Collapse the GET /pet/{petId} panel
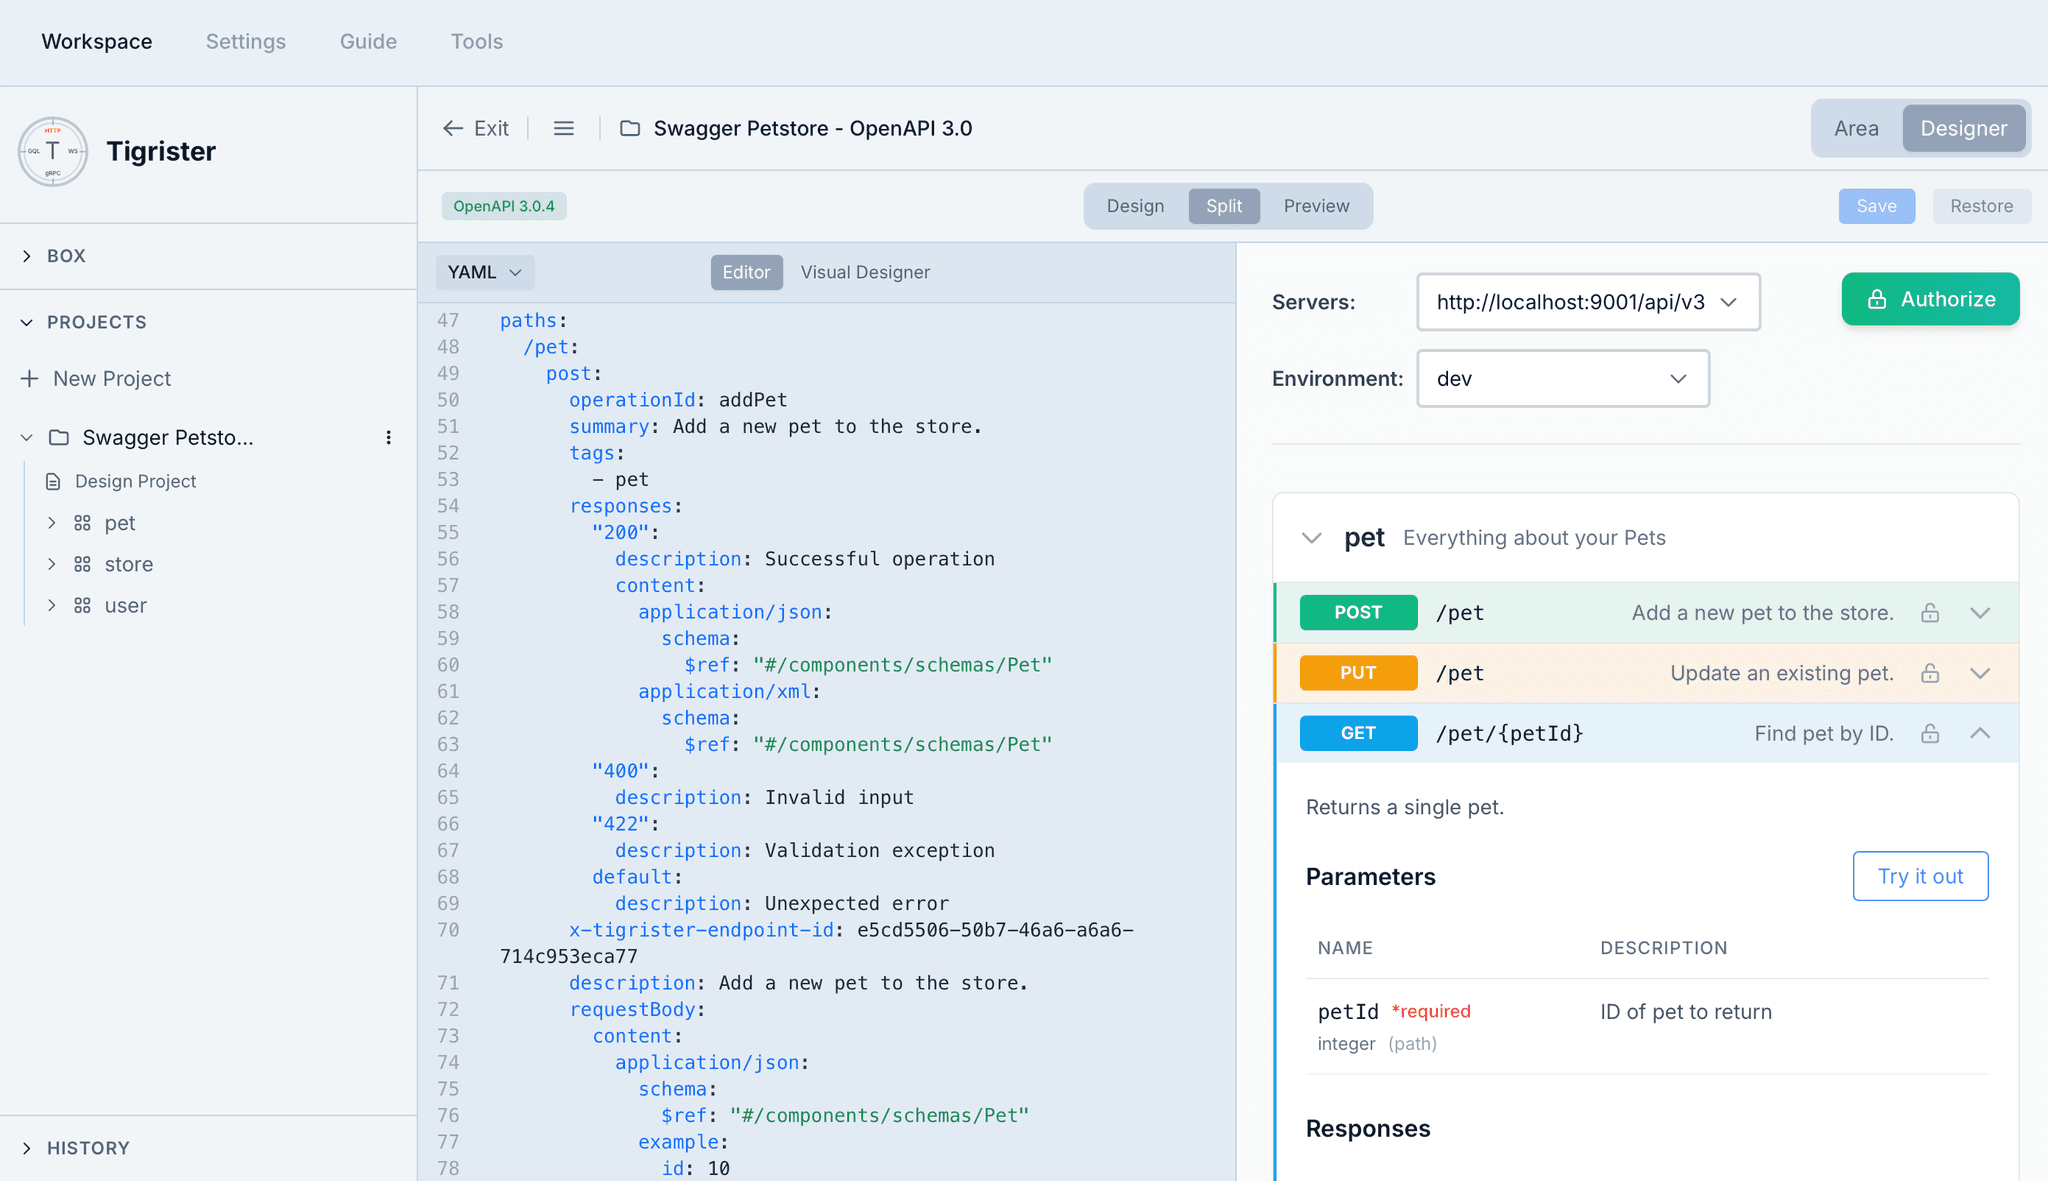2048x1181 pixels. click(x=1981, y=733)
